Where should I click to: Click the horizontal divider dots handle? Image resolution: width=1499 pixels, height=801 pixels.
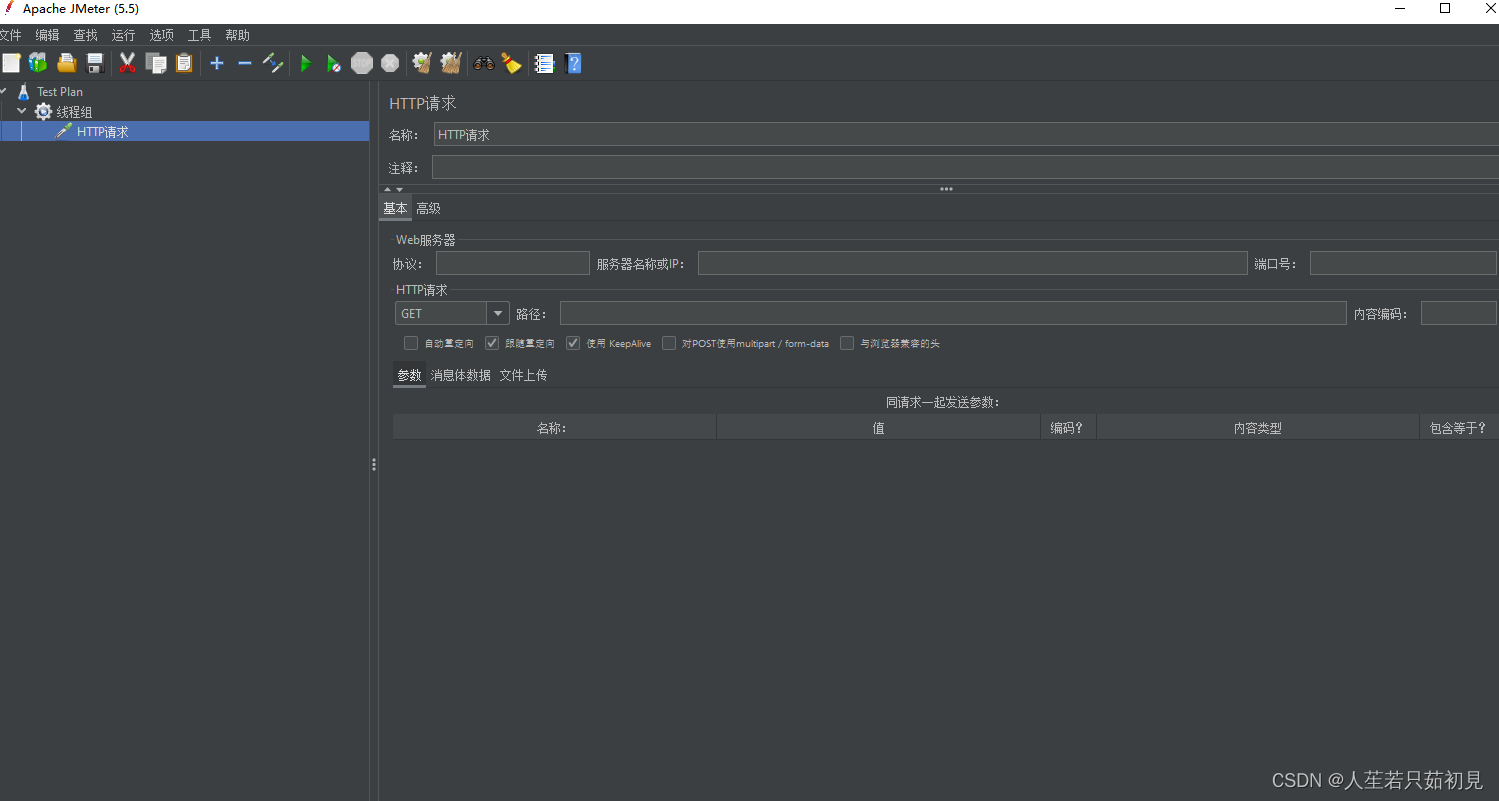coord(946,189)
